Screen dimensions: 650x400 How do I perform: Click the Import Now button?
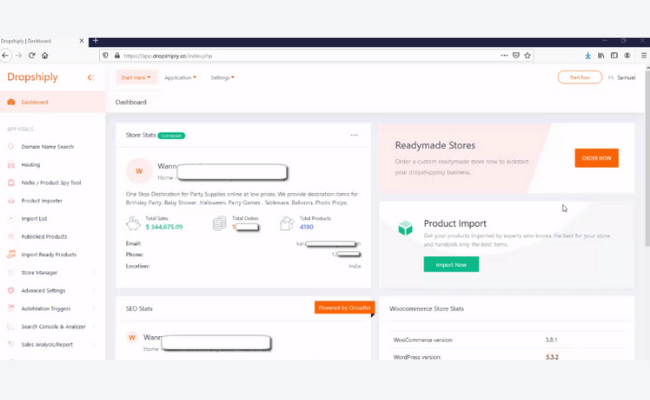[x=451, y=264]
